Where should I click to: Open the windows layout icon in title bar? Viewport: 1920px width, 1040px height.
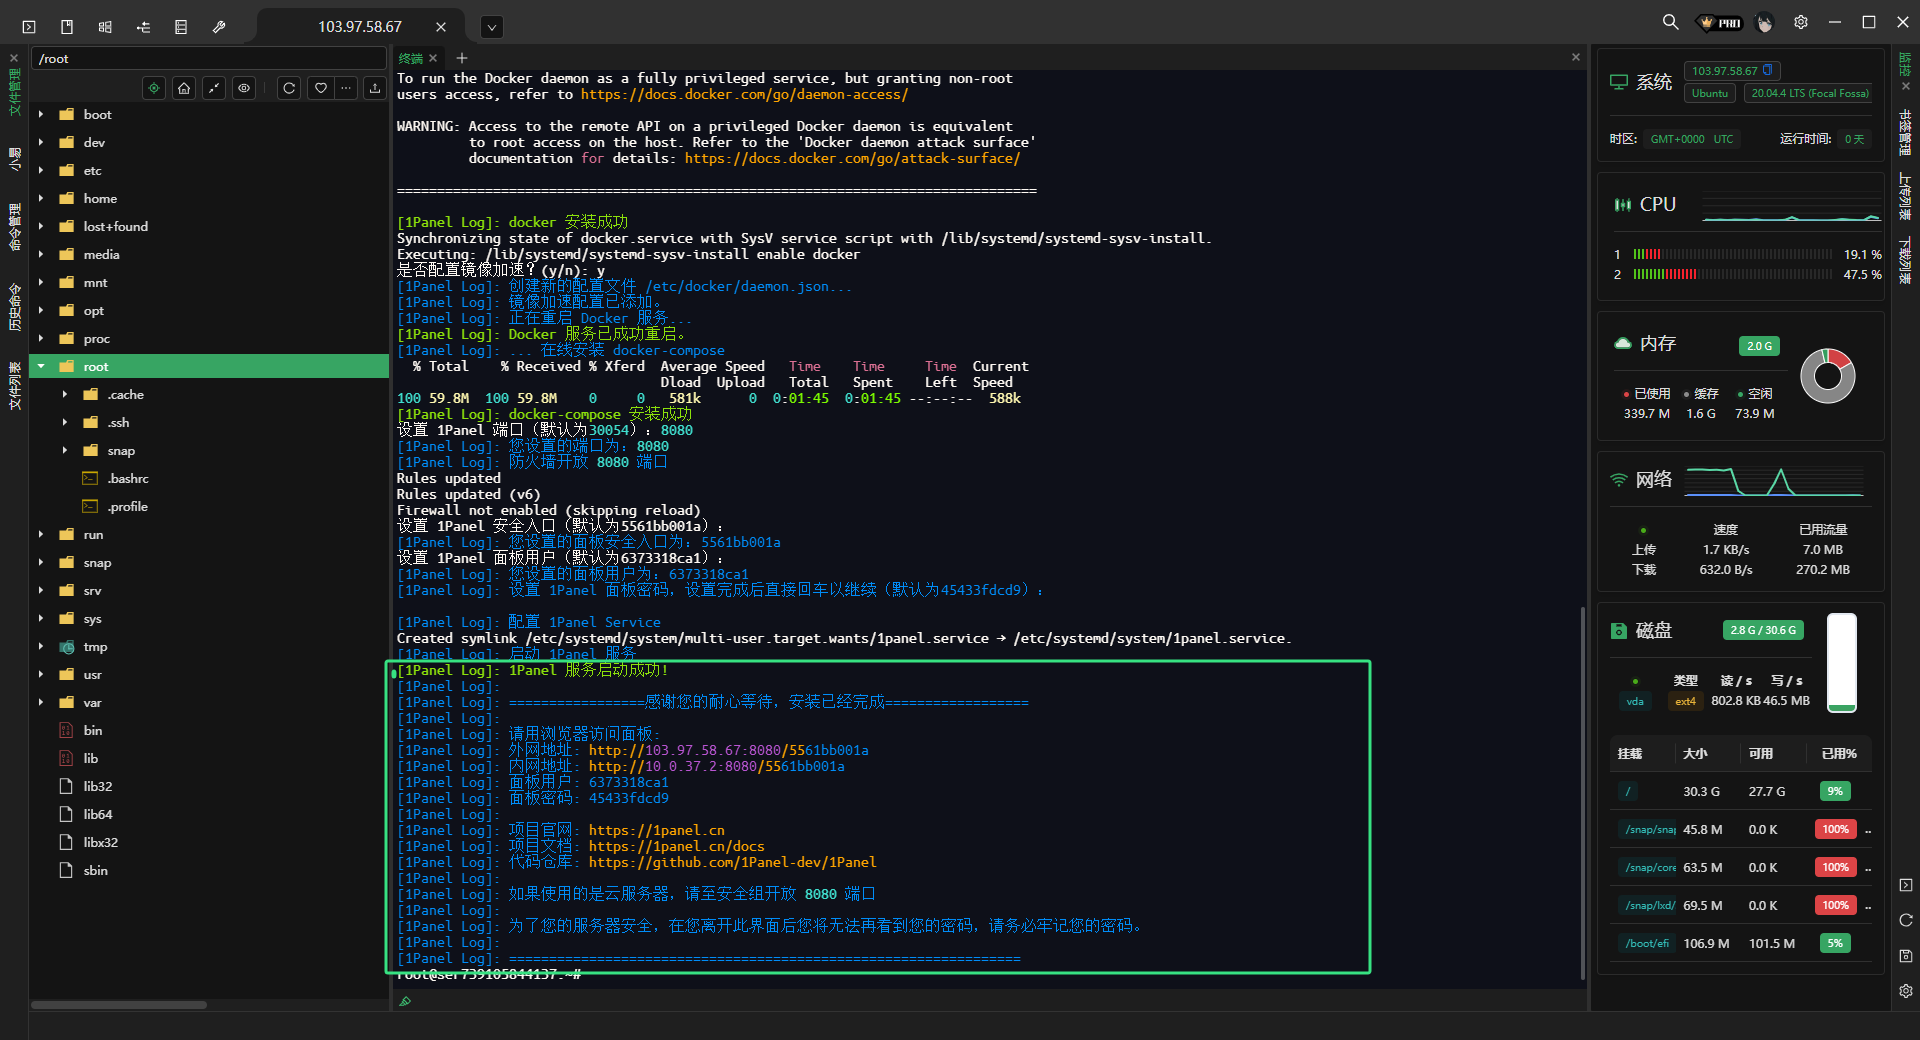click(105, 27)
